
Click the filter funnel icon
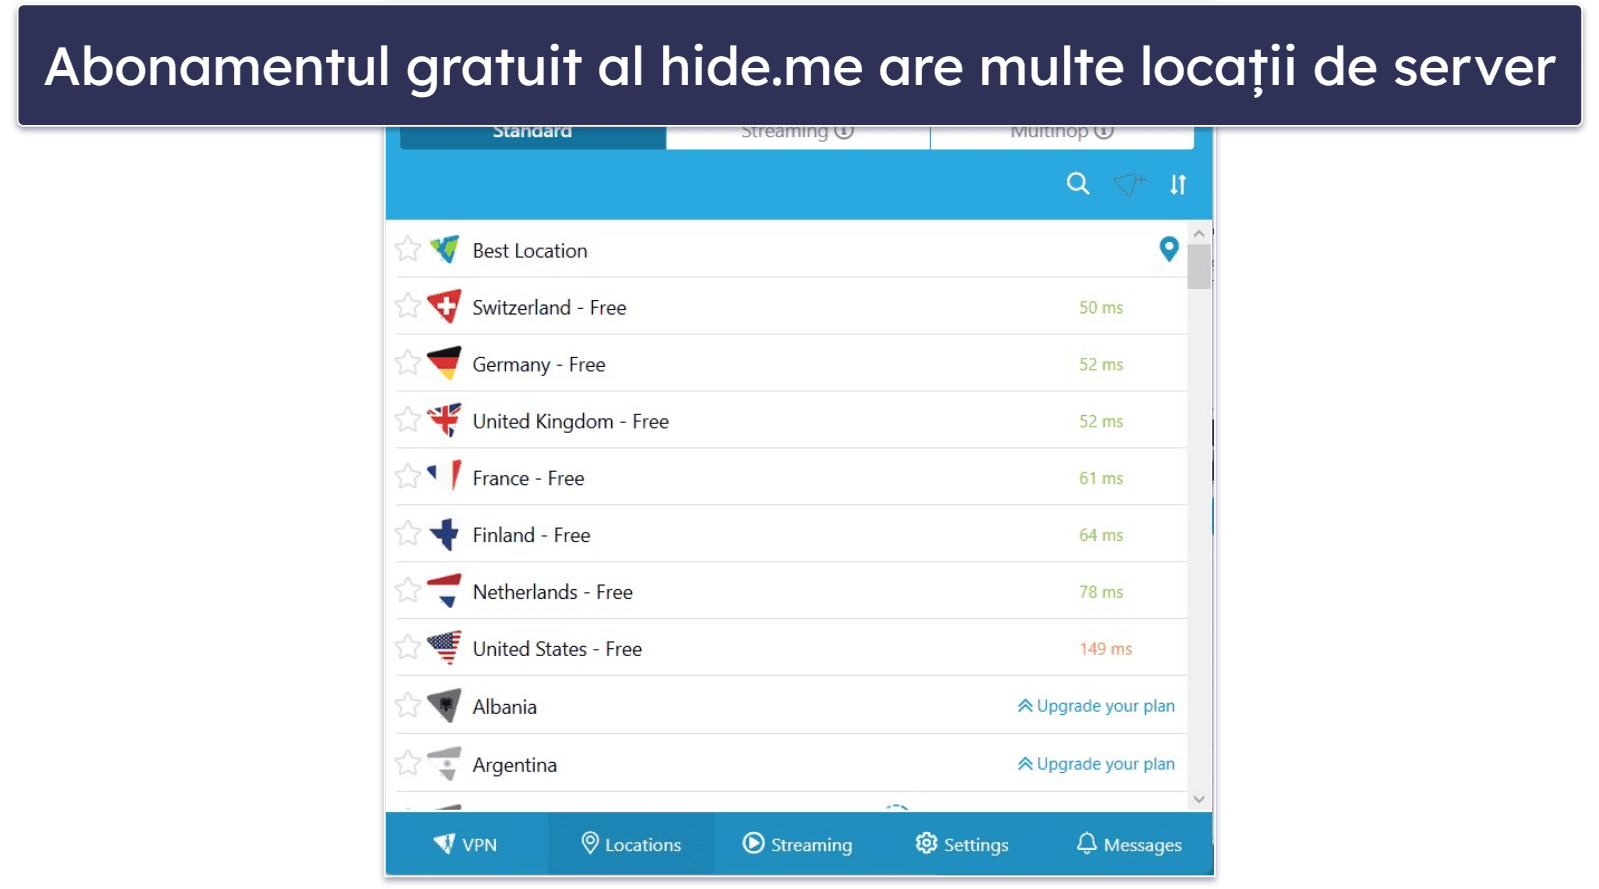click(x=1129, y=184)
